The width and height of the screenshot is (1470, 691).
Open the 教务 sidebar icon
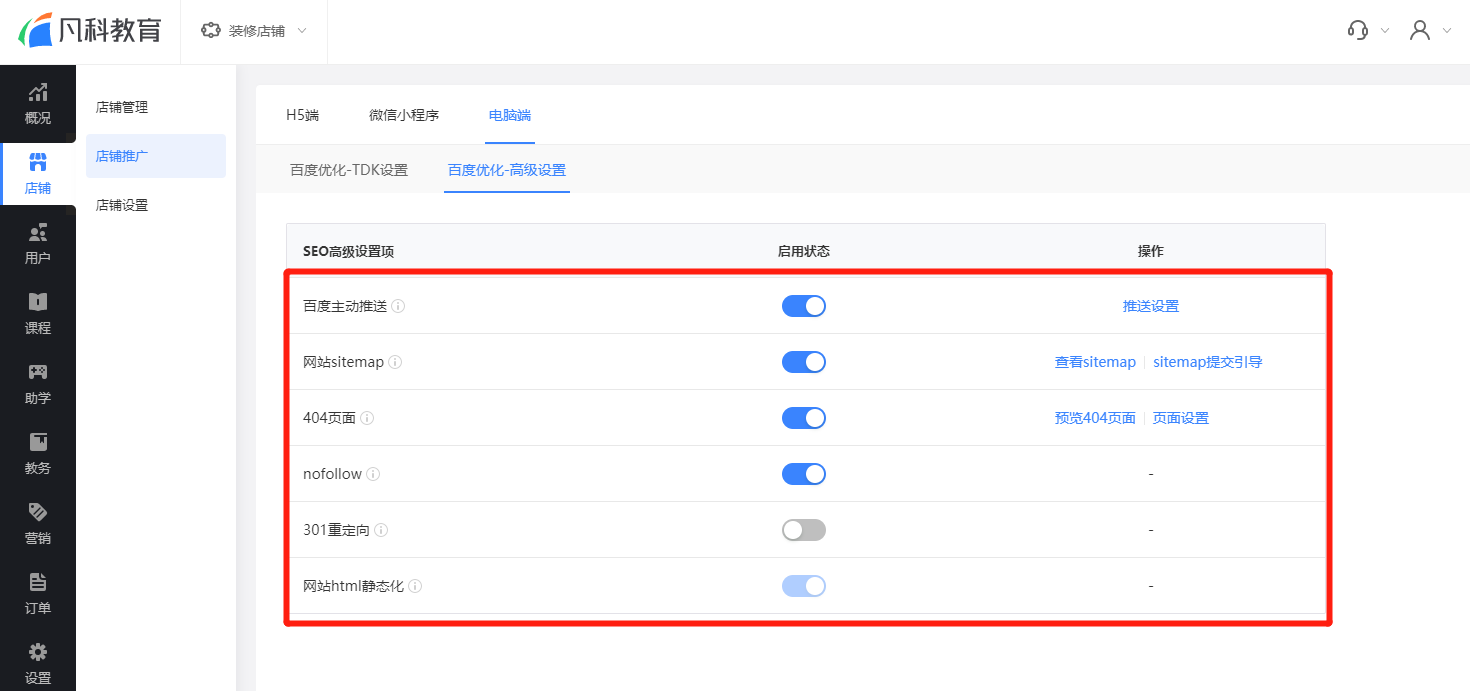click(38, 442)
